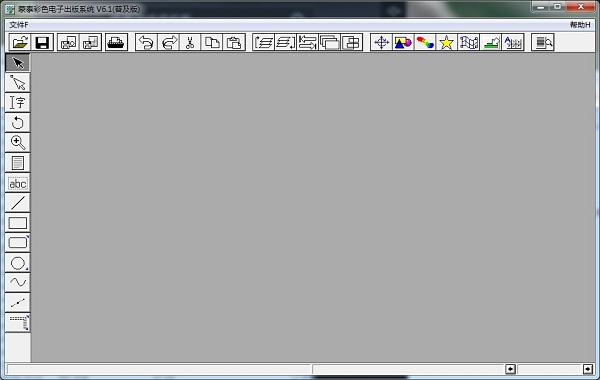Select the rounded rectangle tool

click(x=18, y=243)
